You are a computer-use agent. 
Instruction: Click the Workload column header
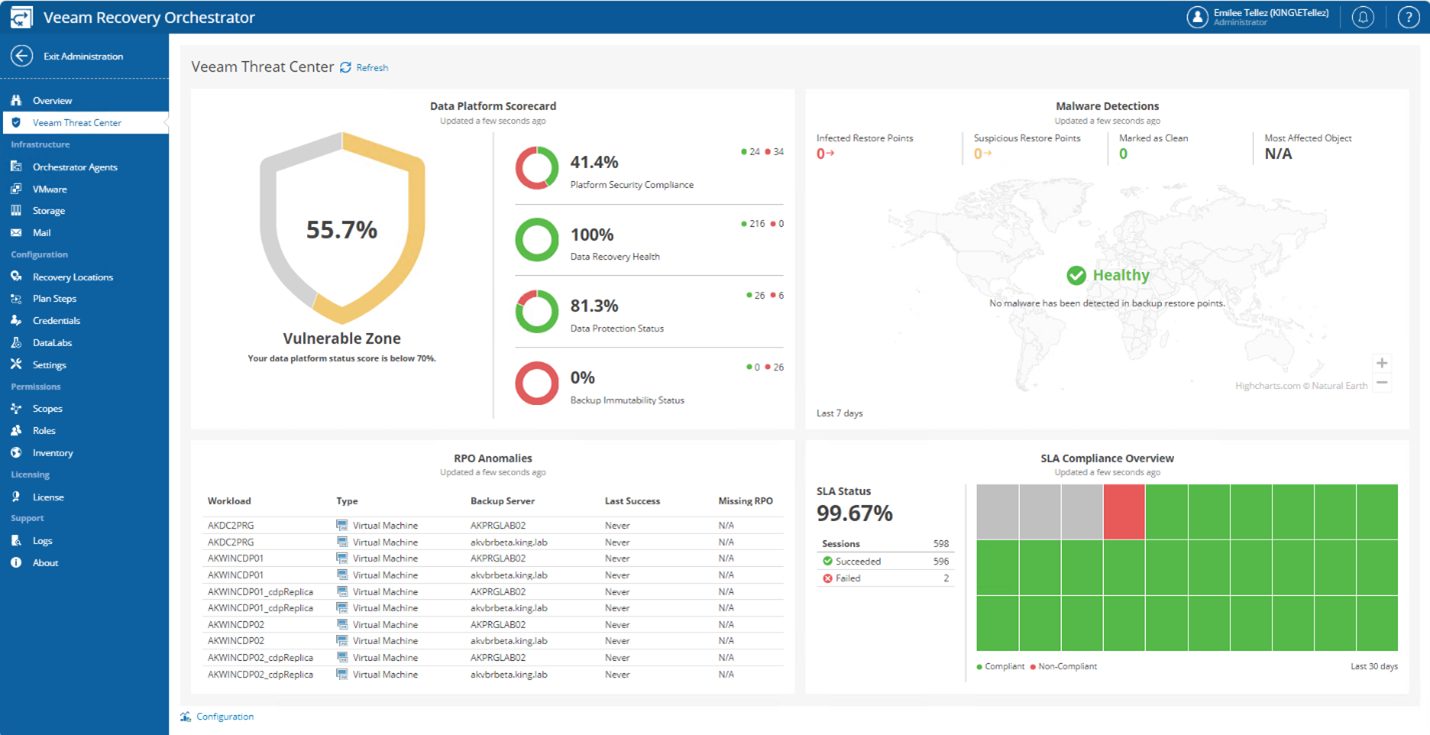pos(229,501)
